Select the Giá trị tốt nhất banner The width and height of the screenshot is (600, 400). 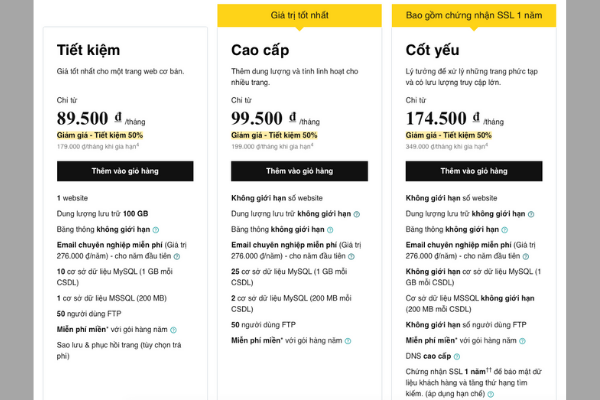[299, 16]
